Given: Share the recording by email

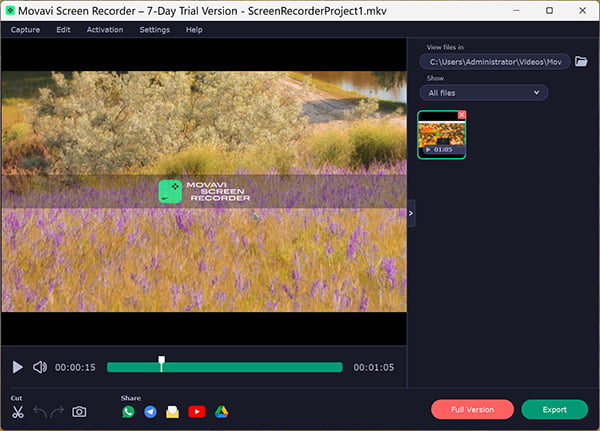Looking at the screenshot, I should [x=173, y=412].
